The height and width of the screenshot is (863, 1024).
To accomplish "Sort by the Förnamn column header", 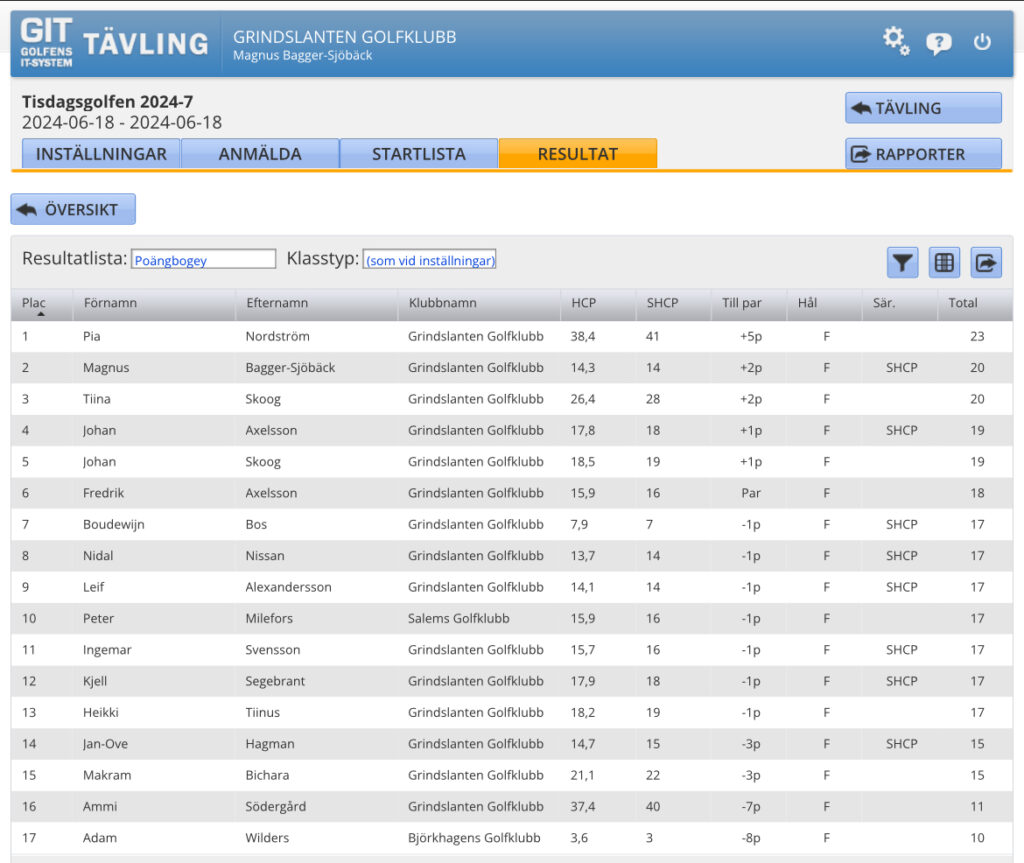I will pyautogui.click(x=153, y=304).
